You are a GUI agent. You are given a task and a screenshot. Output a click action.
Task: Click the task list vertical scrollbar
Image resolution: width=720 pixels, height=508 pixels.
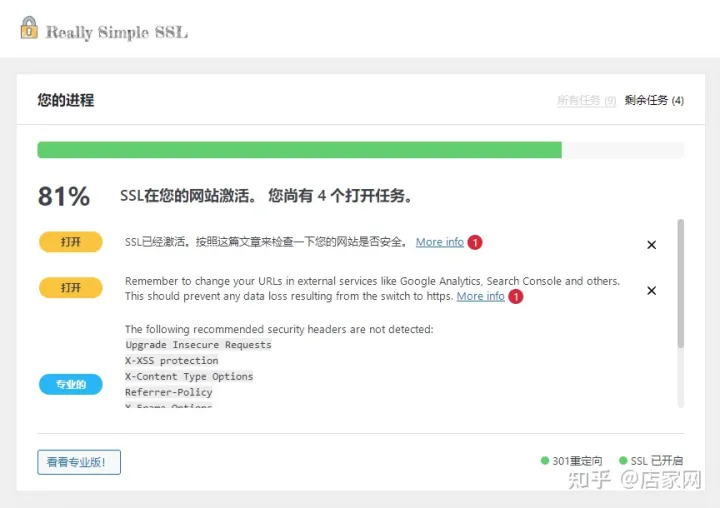pyautogui.click(x=681, y=283)
